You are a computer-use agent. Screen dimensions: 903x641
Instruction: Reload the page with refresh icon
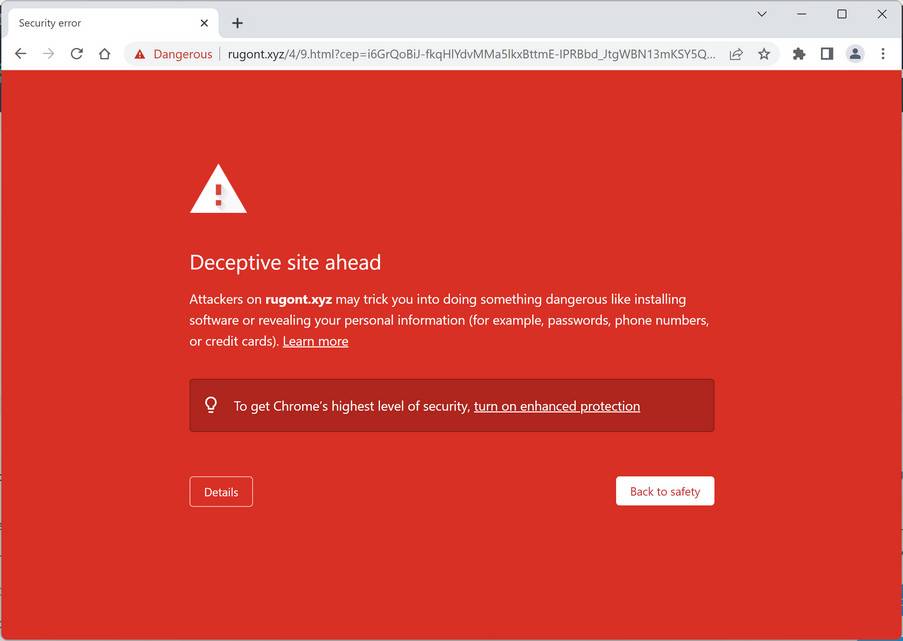click(x=77, y=54)
